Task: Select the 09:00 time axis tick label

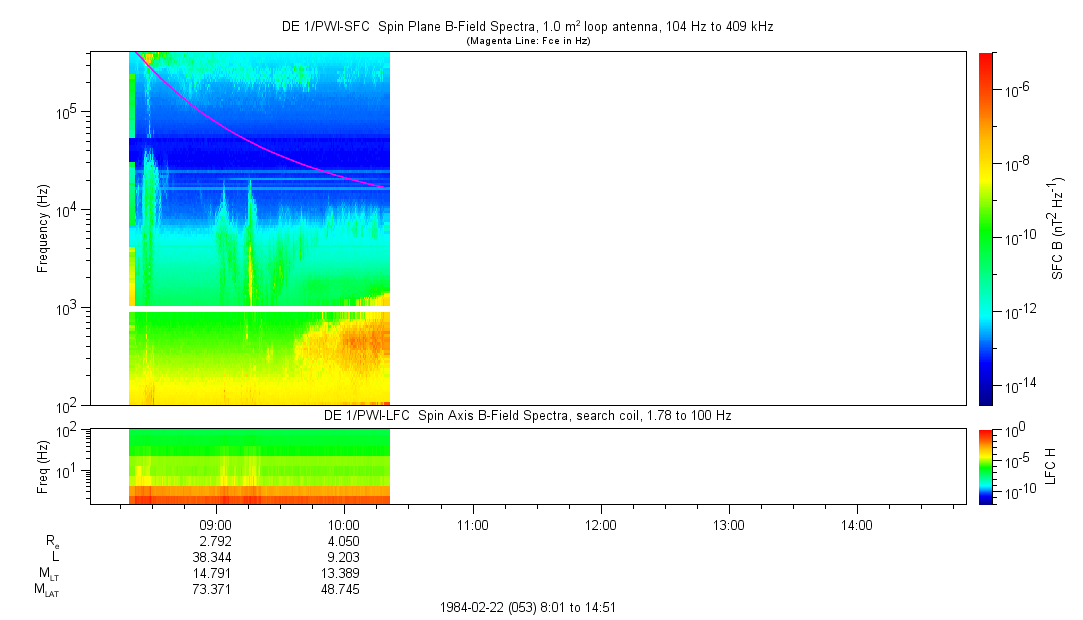Action: (x=216, y=524)
